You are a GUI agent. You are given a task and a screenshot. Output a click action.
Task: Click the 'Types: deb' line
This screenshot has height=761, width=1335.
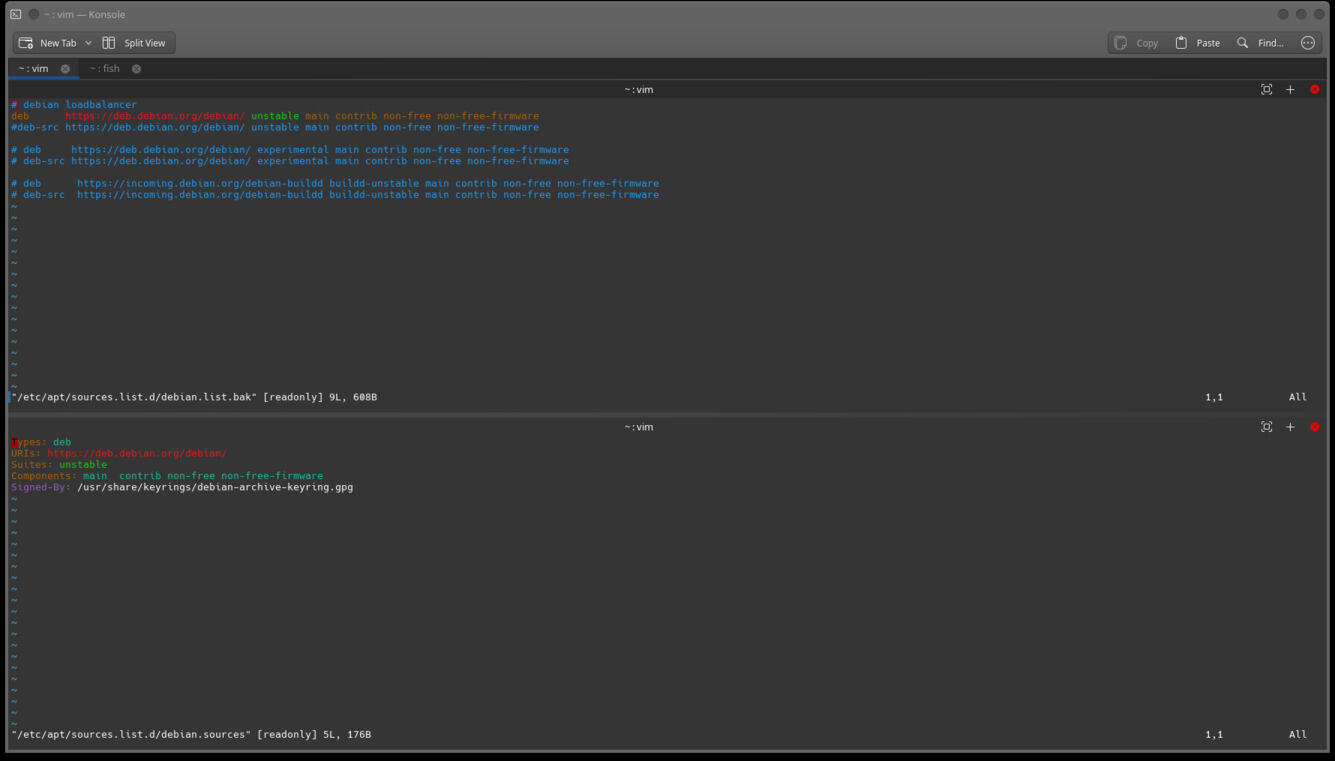(41, 442)
